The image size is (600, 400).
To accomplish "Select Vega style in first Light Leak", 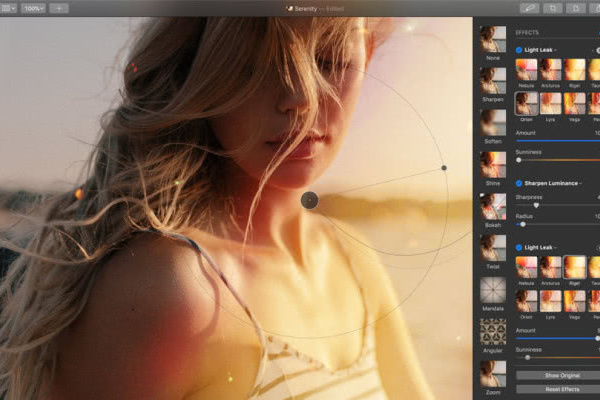I will pyautogui.click(x=574, y=103).
